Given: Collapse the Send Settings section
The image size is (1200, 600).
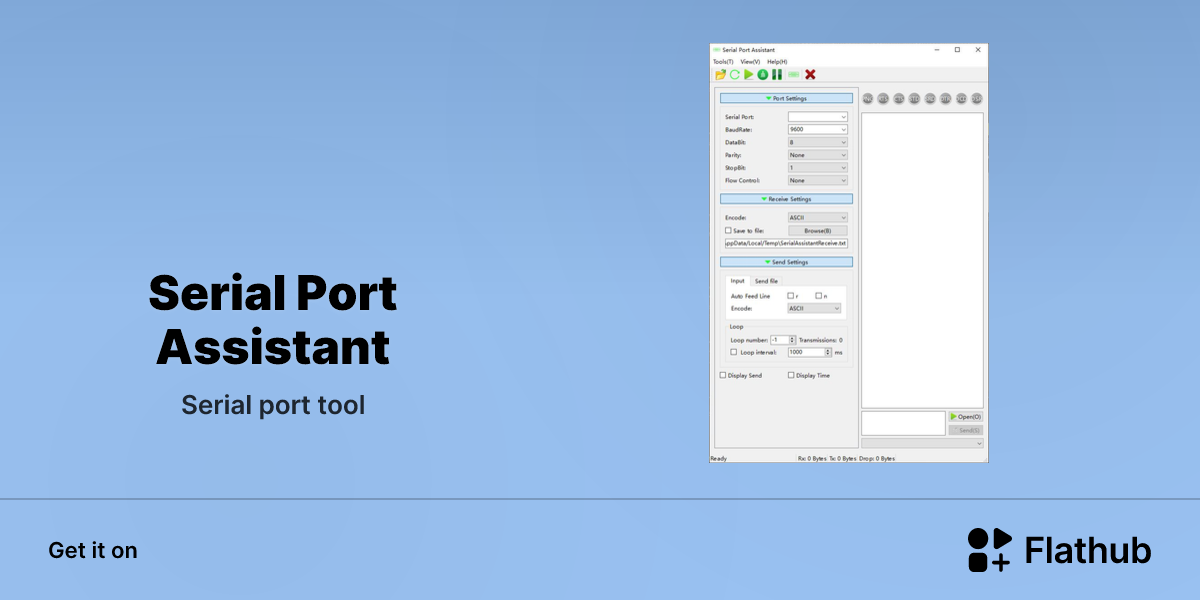Looking at the screenshot, I should pyautogui.click(x=787, y=262).
